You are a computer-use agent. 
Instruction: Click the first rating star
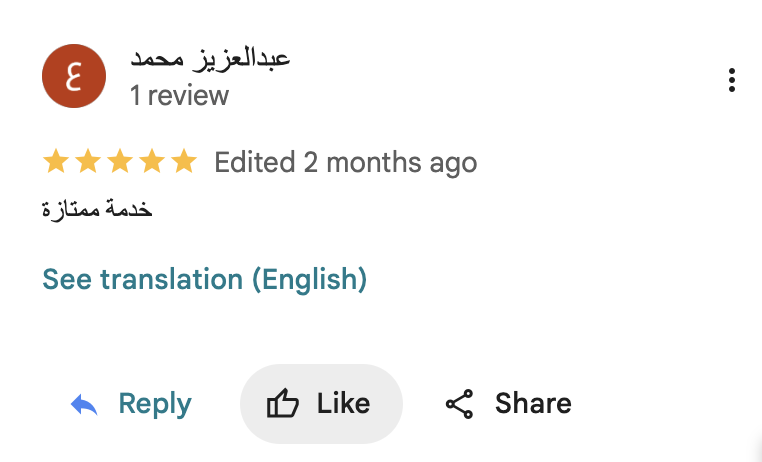click(x=56, y=162)
